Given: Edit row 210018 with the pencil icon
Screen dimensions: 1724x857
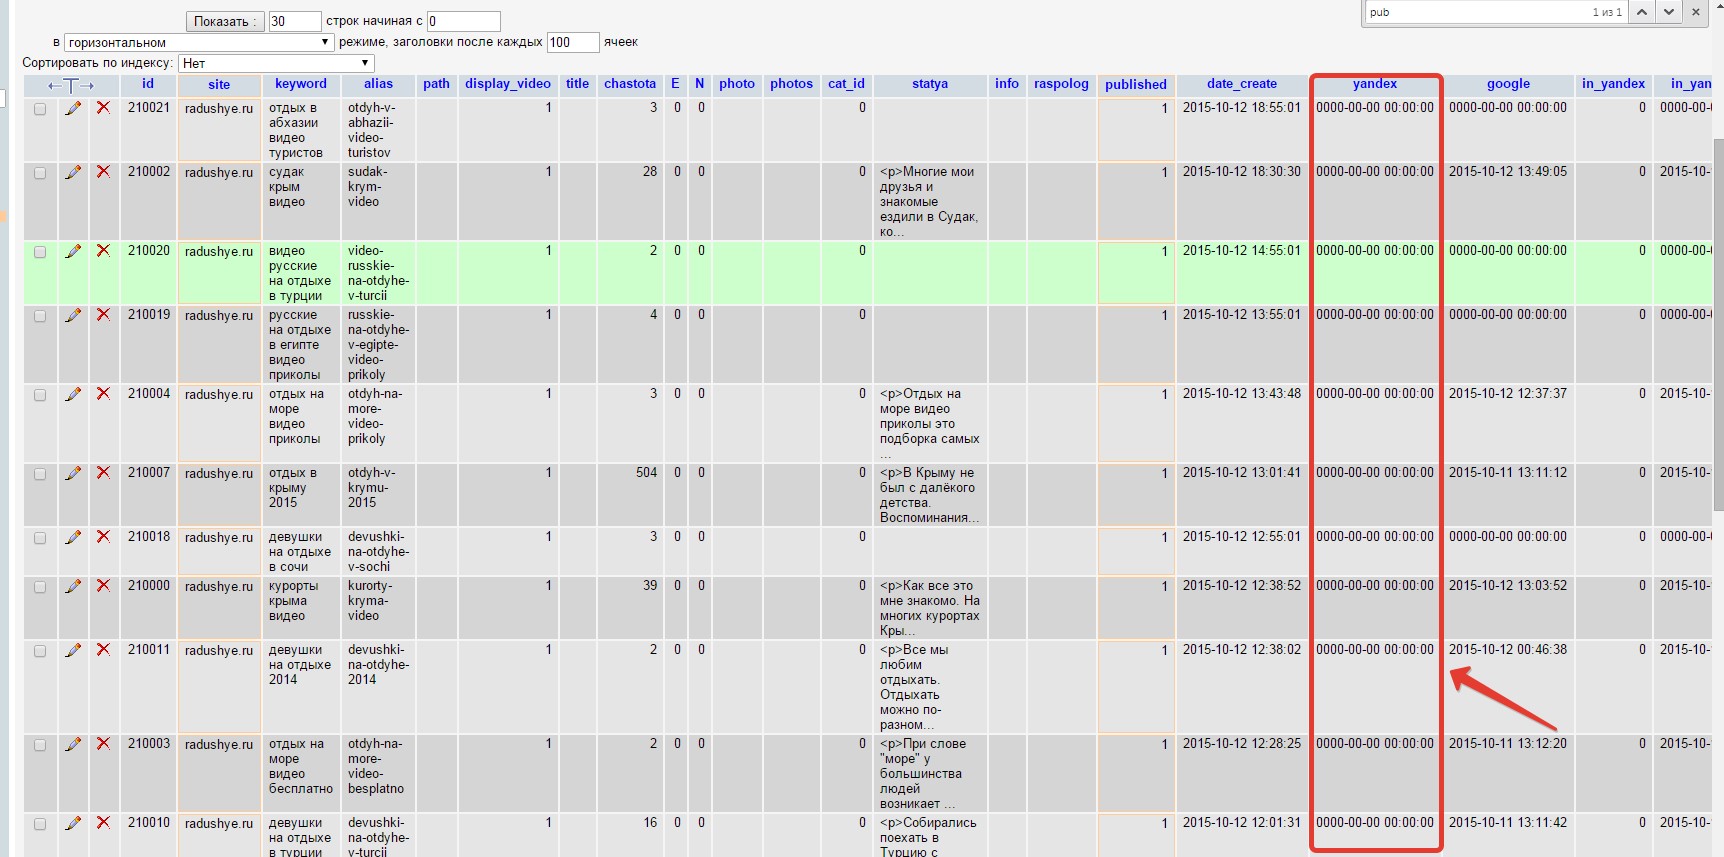Looking at the screenshot, I should (73, 537).
